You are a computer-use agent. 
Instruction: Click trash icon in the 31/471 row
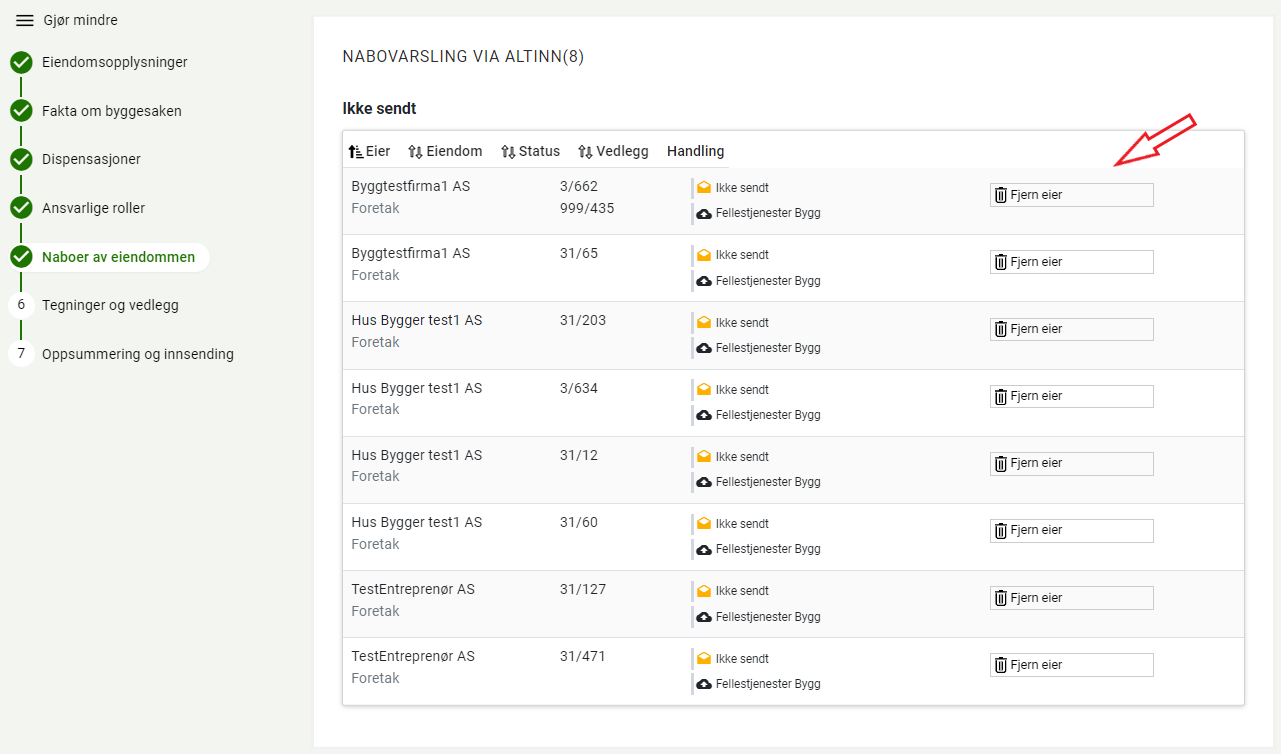point(1000,665)
